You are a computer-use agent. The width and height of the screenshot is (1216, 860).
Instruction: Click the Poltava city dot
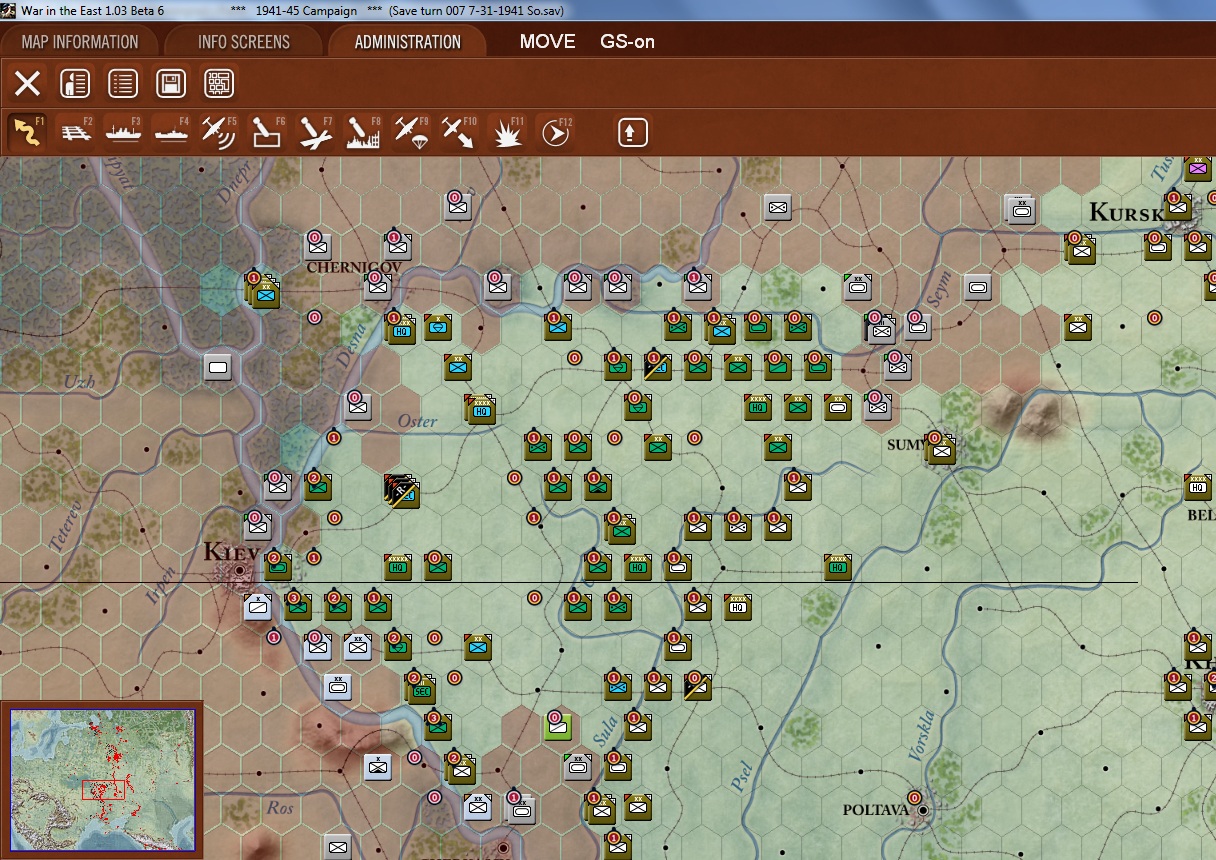pyautogui.click(x=923, y=809)
